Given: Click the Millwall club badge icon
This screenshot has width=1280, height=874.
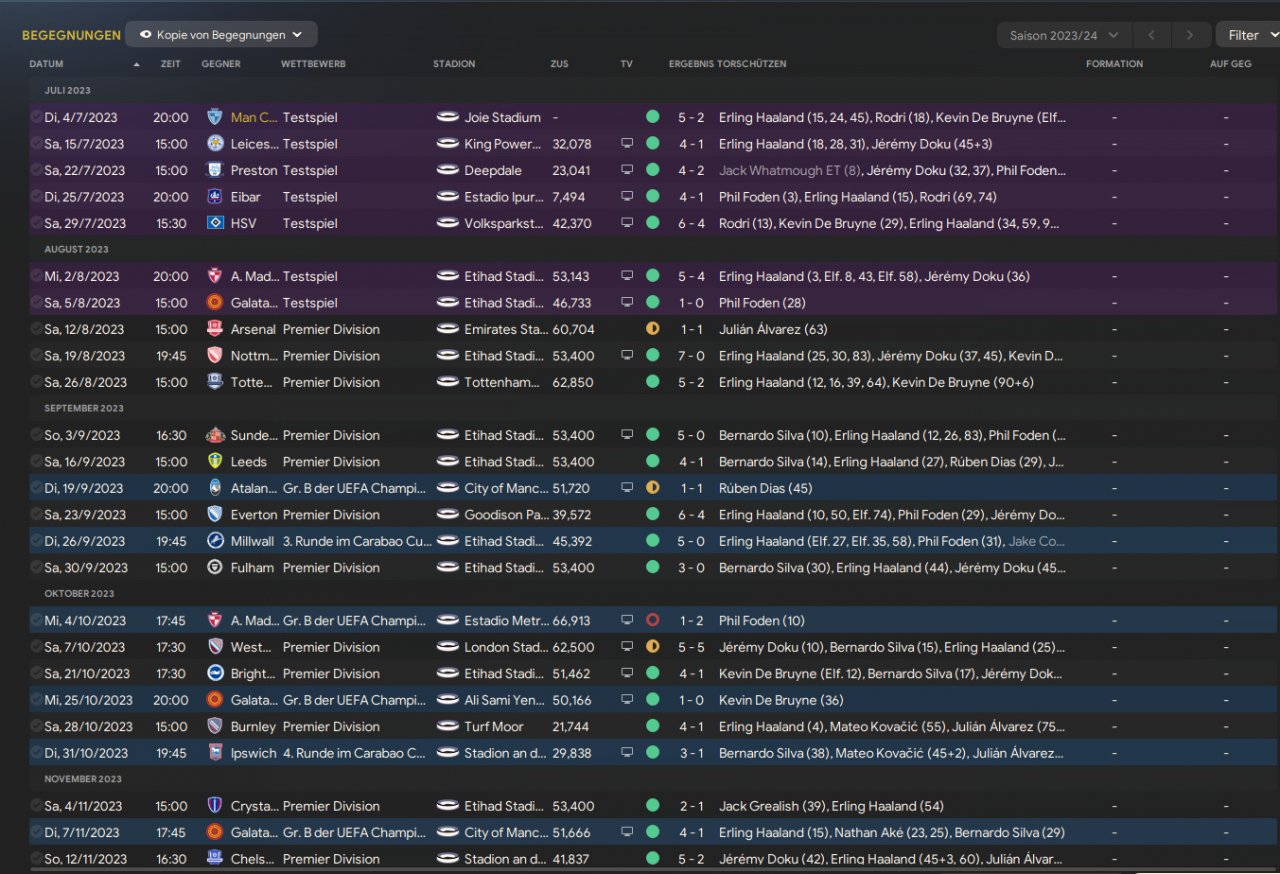Looking at the screenshot, I should click(x=214, y=541).
